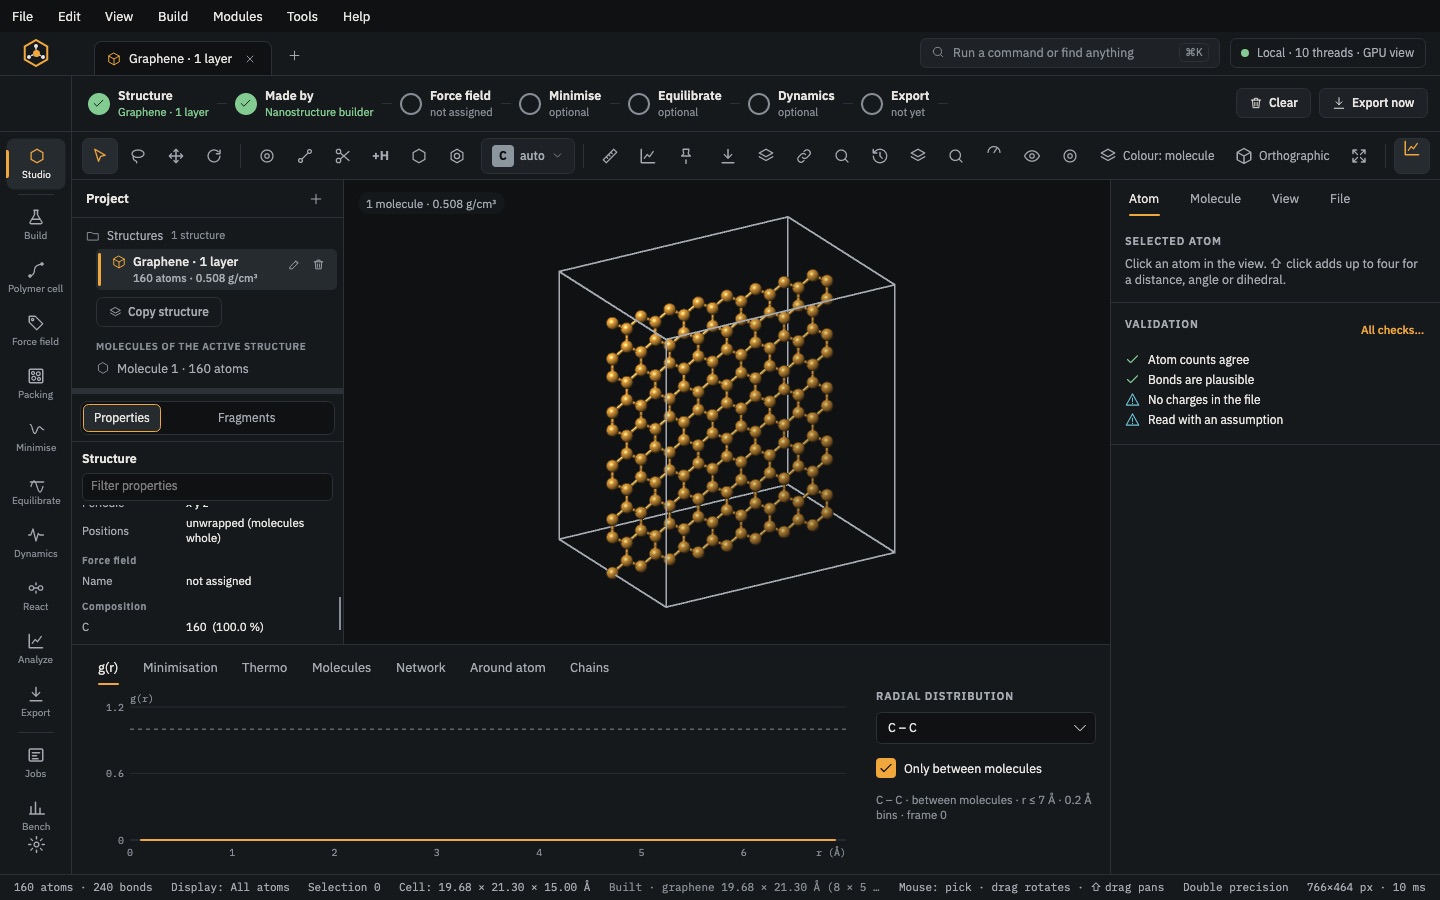Add a new tab with the plus button
1440x900 pixels.
tap(294, 56)
